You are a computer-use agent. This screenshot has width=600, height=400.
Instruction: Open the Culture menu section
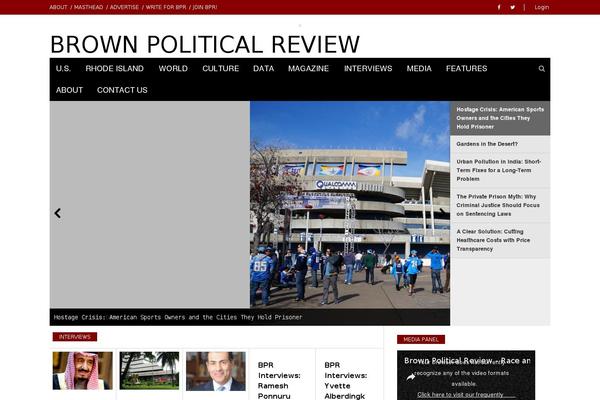click(220, 69)
